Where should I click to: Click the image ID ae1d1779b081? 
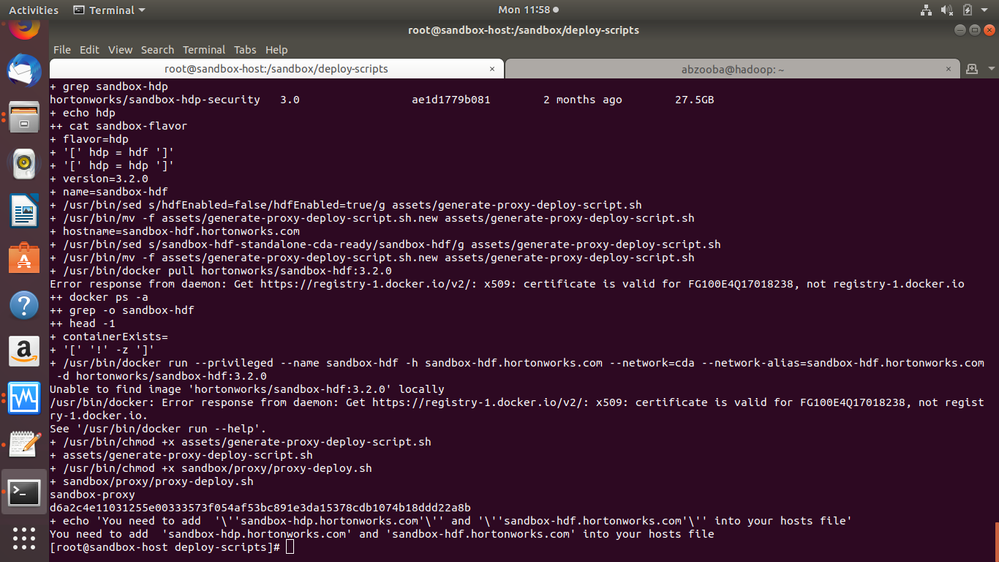pyautogui.click(x=451, y=100)
